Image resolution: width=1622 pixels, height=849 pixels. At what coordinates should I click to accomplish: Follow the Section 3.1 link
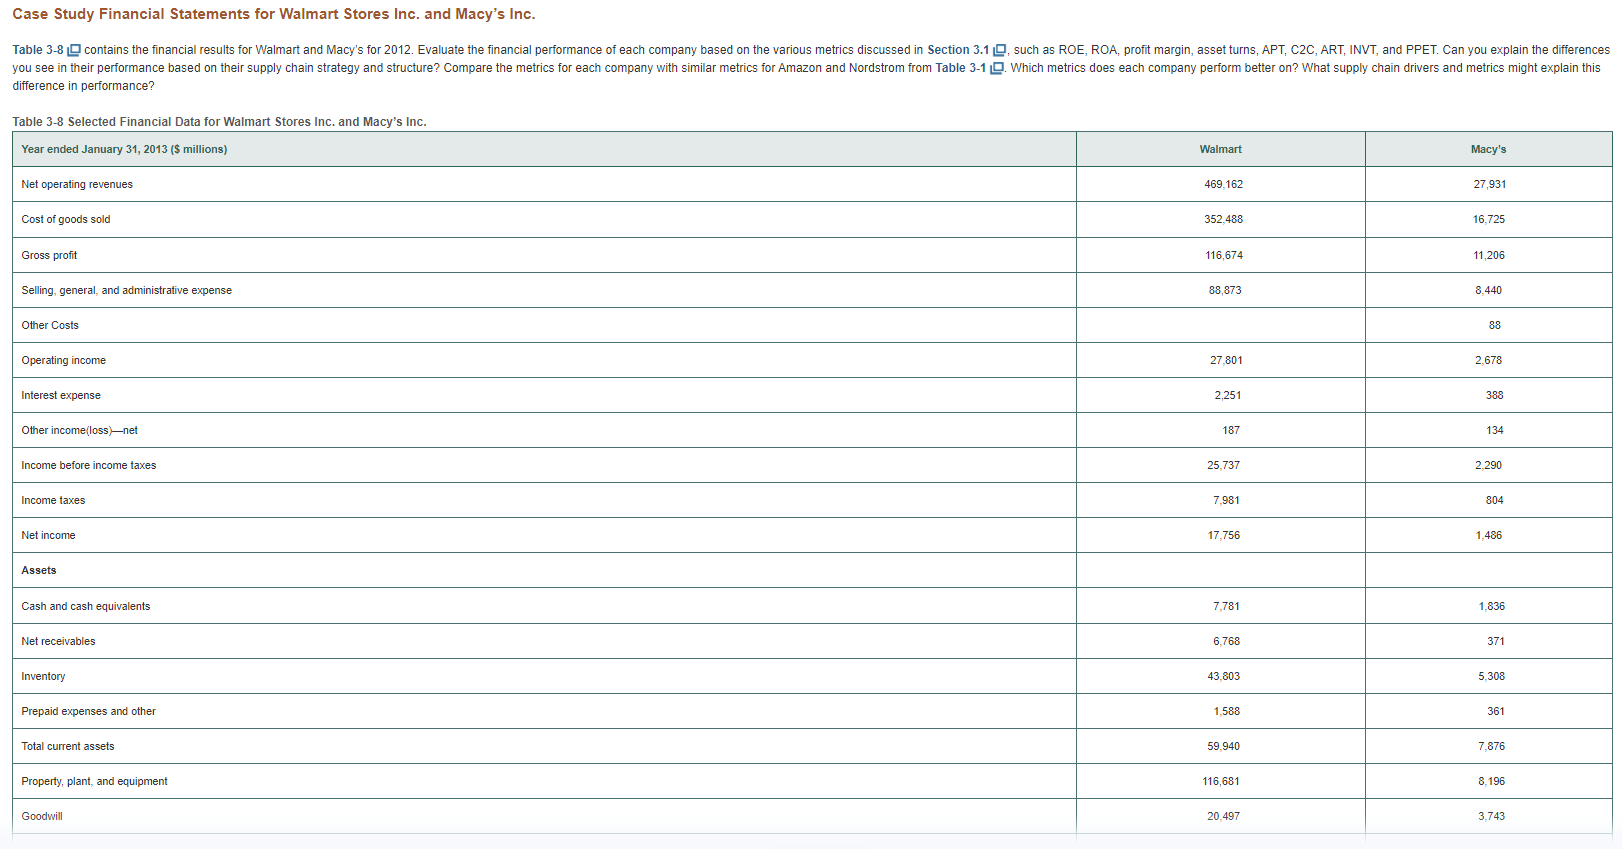tap(958, 50)
